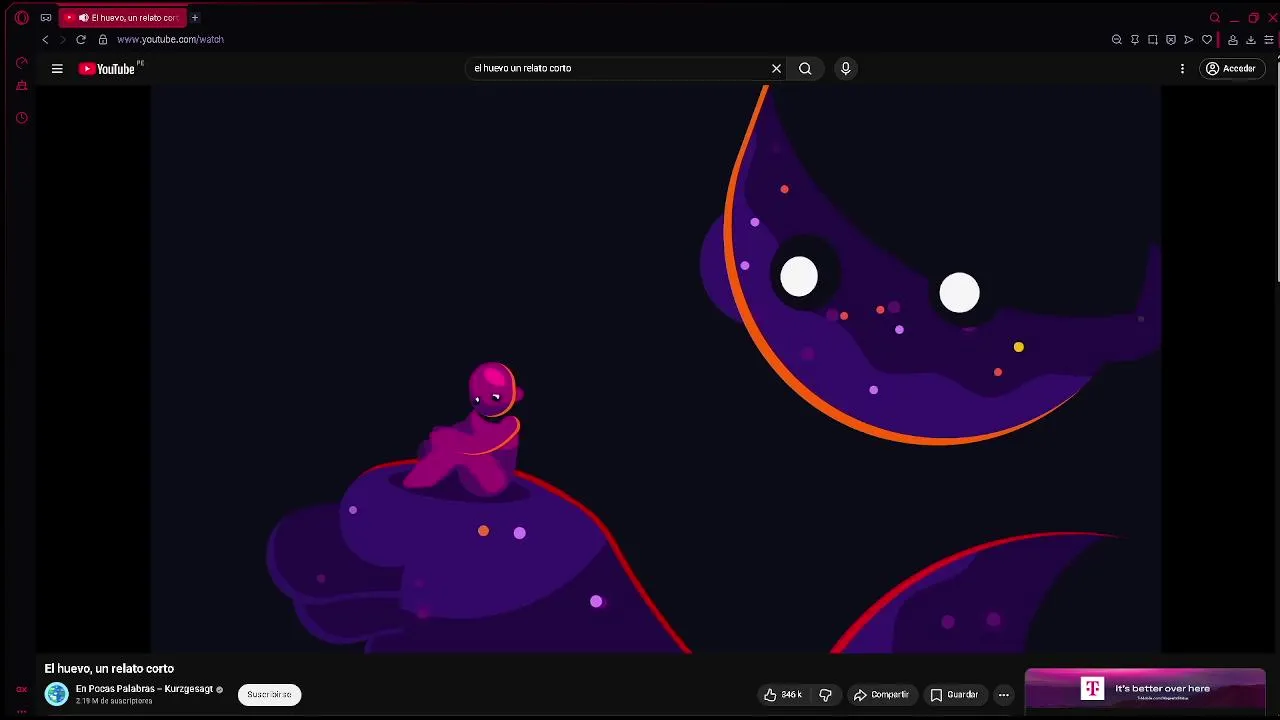The width and height of the screenshot is (1280, 720).
Task: Subscribe with the Suscribirse button
Action: pos(269,694)
